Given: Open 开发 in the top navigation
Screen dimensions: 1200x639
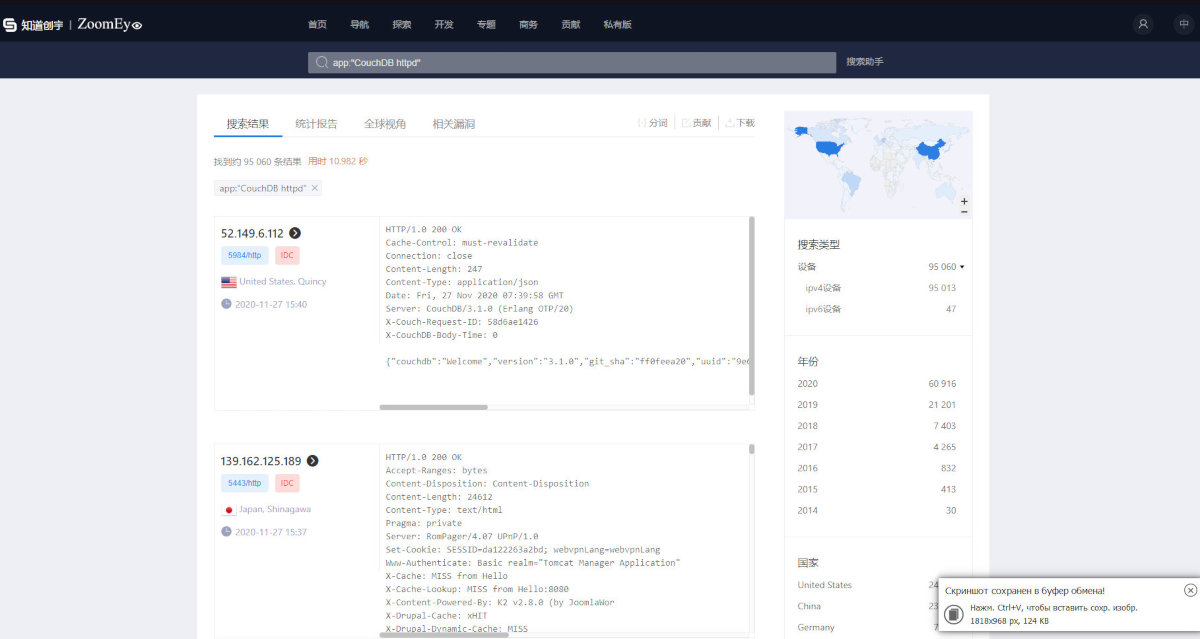Looking at the screenshot, I should tap(444, 24).
